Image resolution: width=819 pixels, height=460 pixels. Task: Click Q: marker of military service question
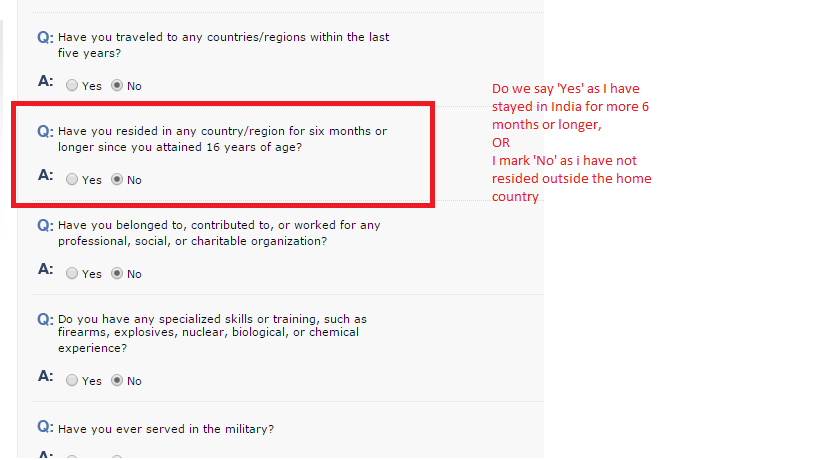tap(45, 427)
